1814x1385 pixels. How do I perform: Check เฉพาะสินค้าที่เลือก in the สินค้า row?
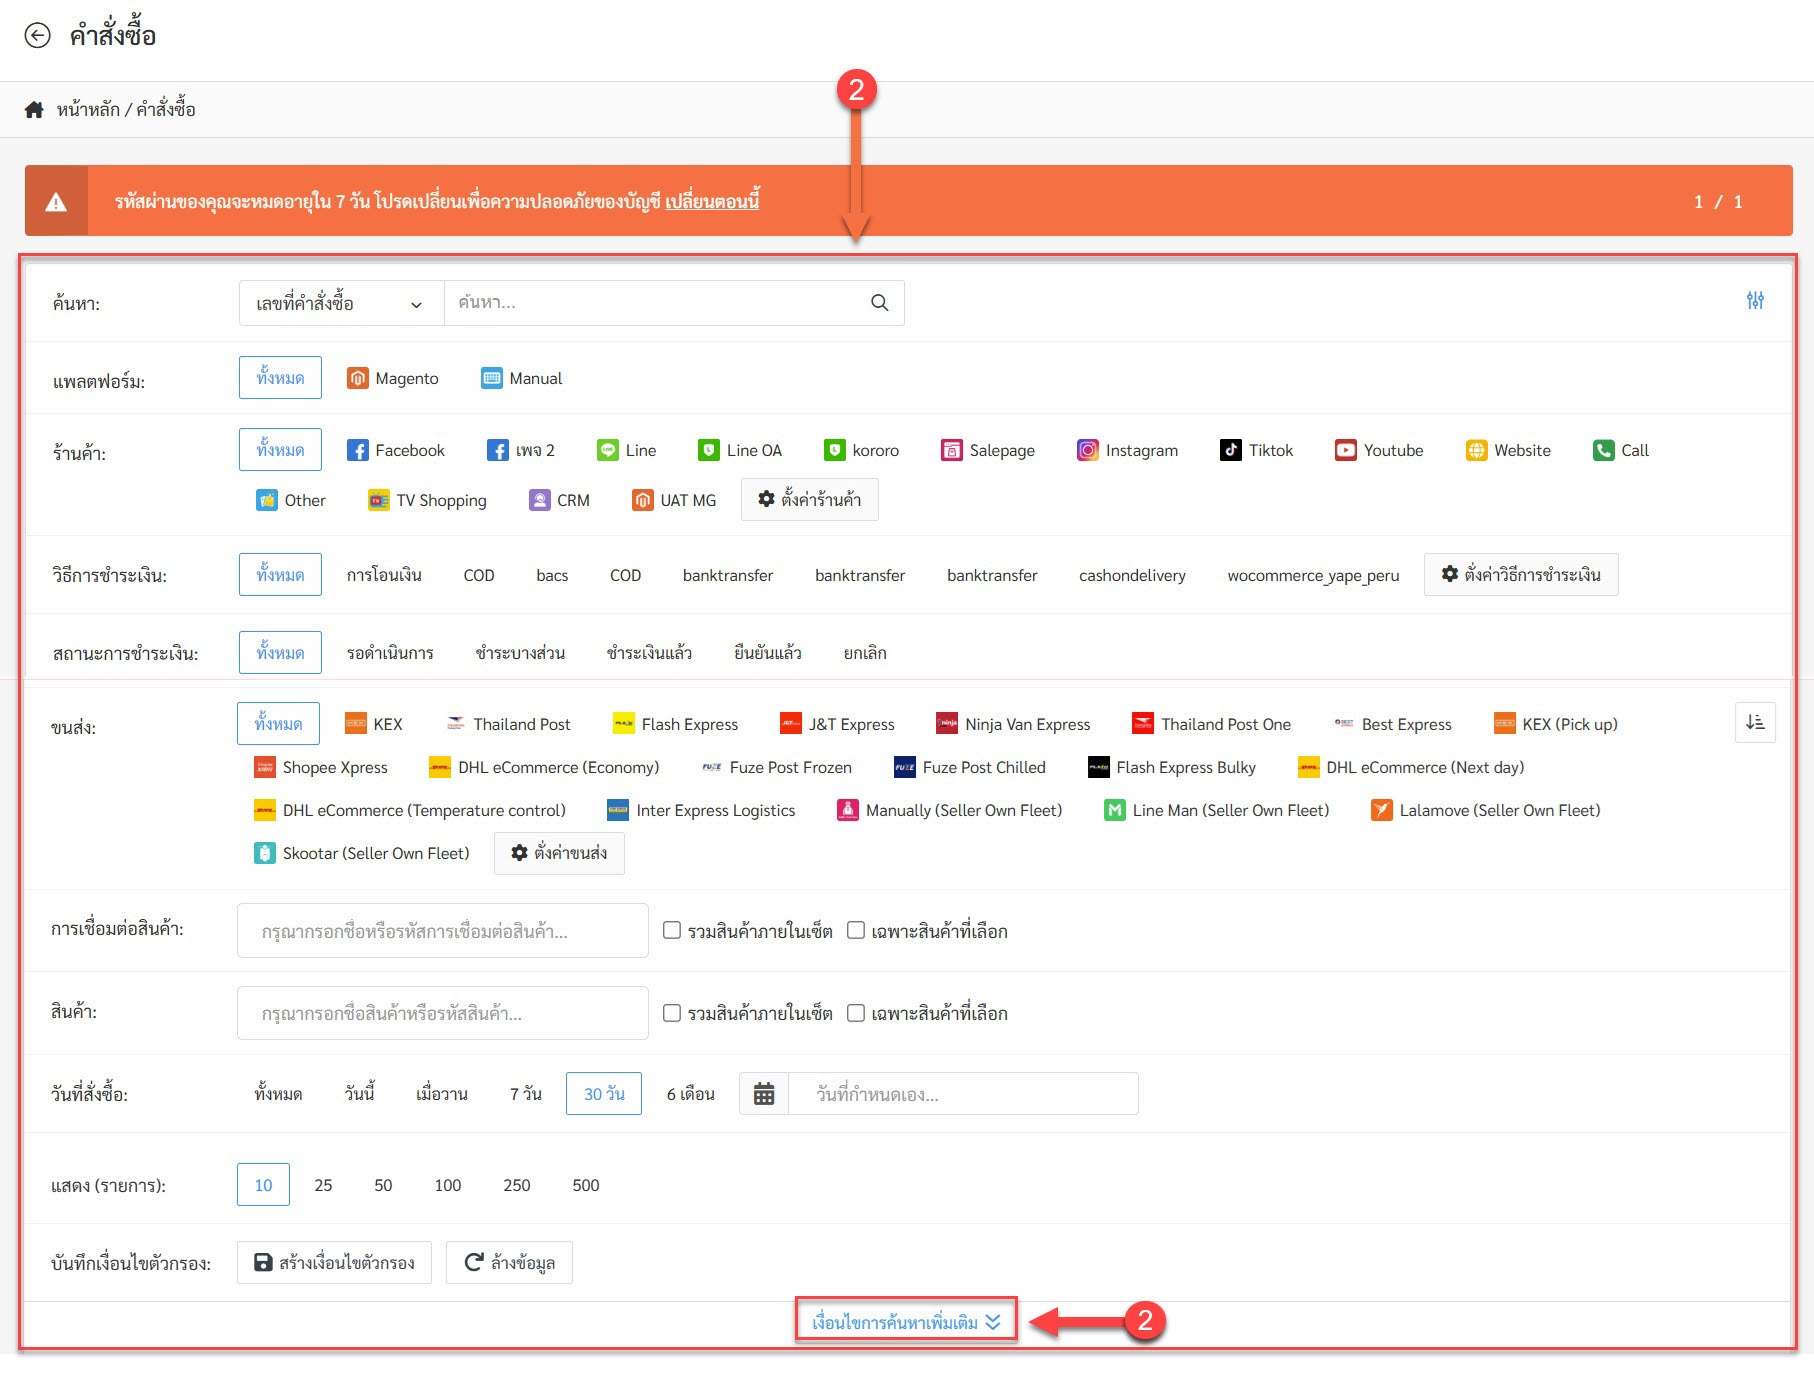click(x=856, y=1013)
